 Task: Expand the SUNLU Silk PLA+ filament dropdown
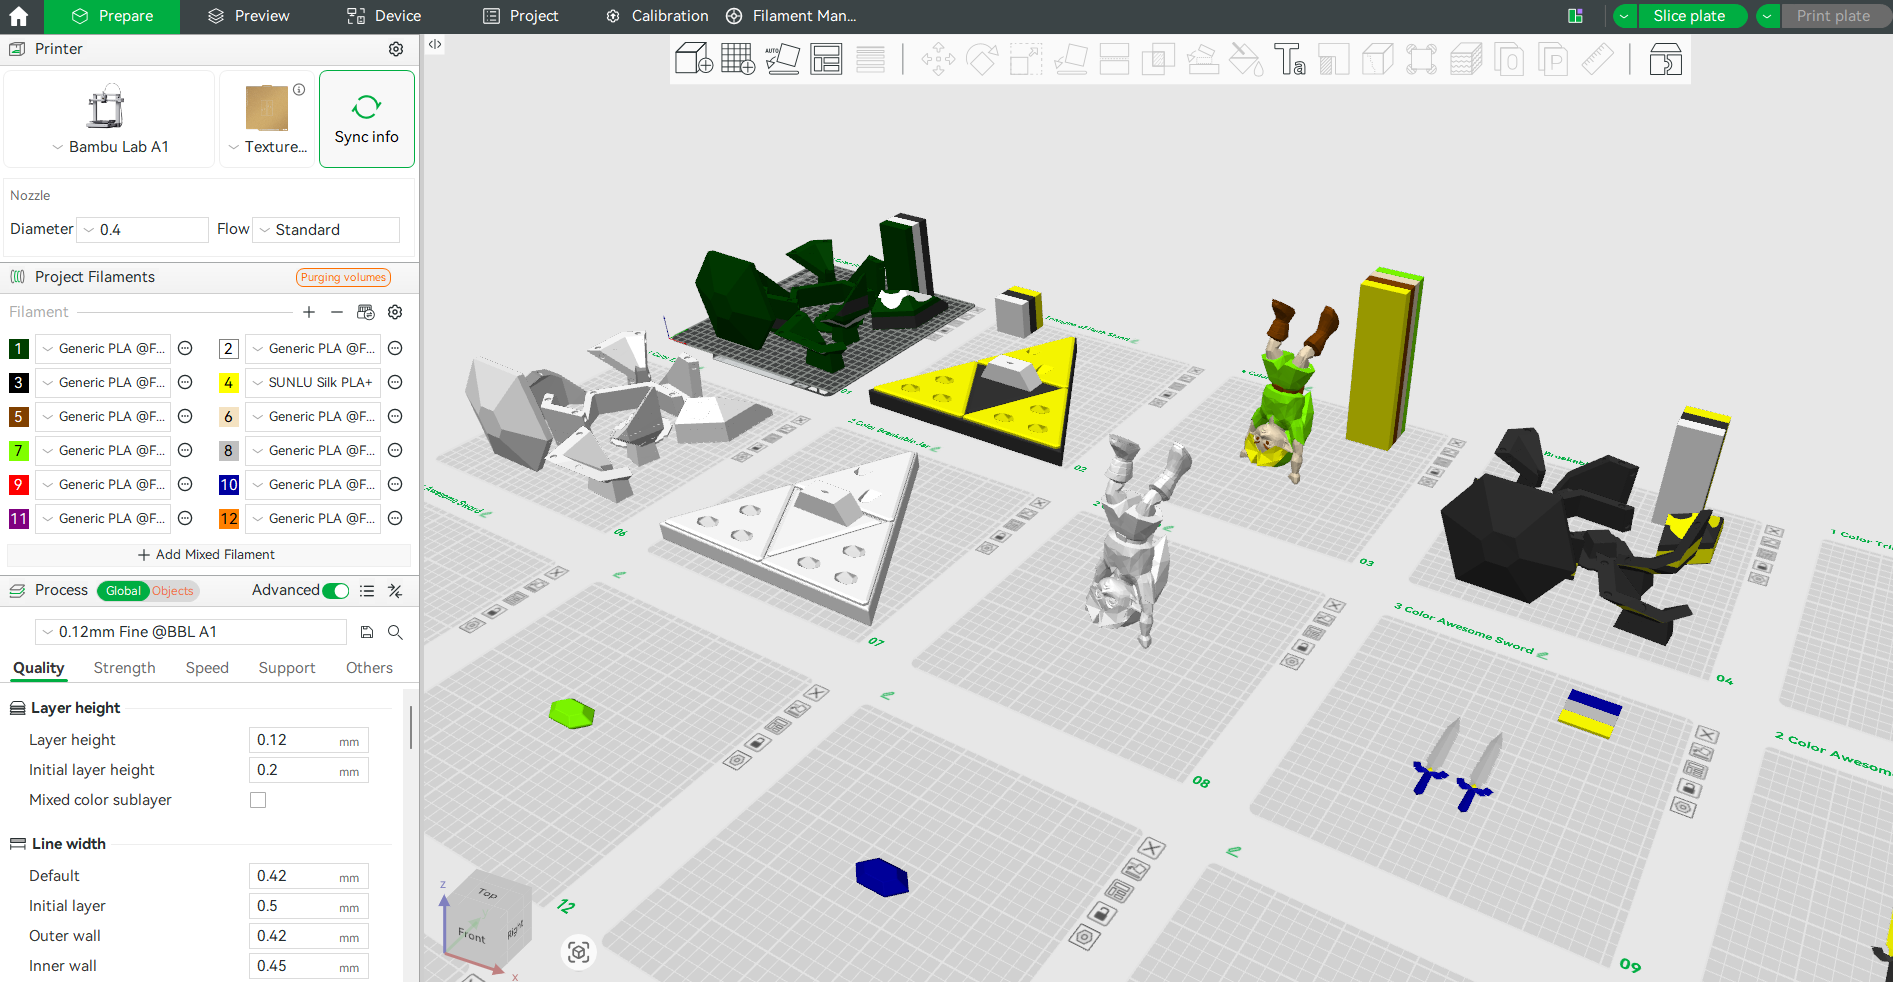[x=312, y=382]
